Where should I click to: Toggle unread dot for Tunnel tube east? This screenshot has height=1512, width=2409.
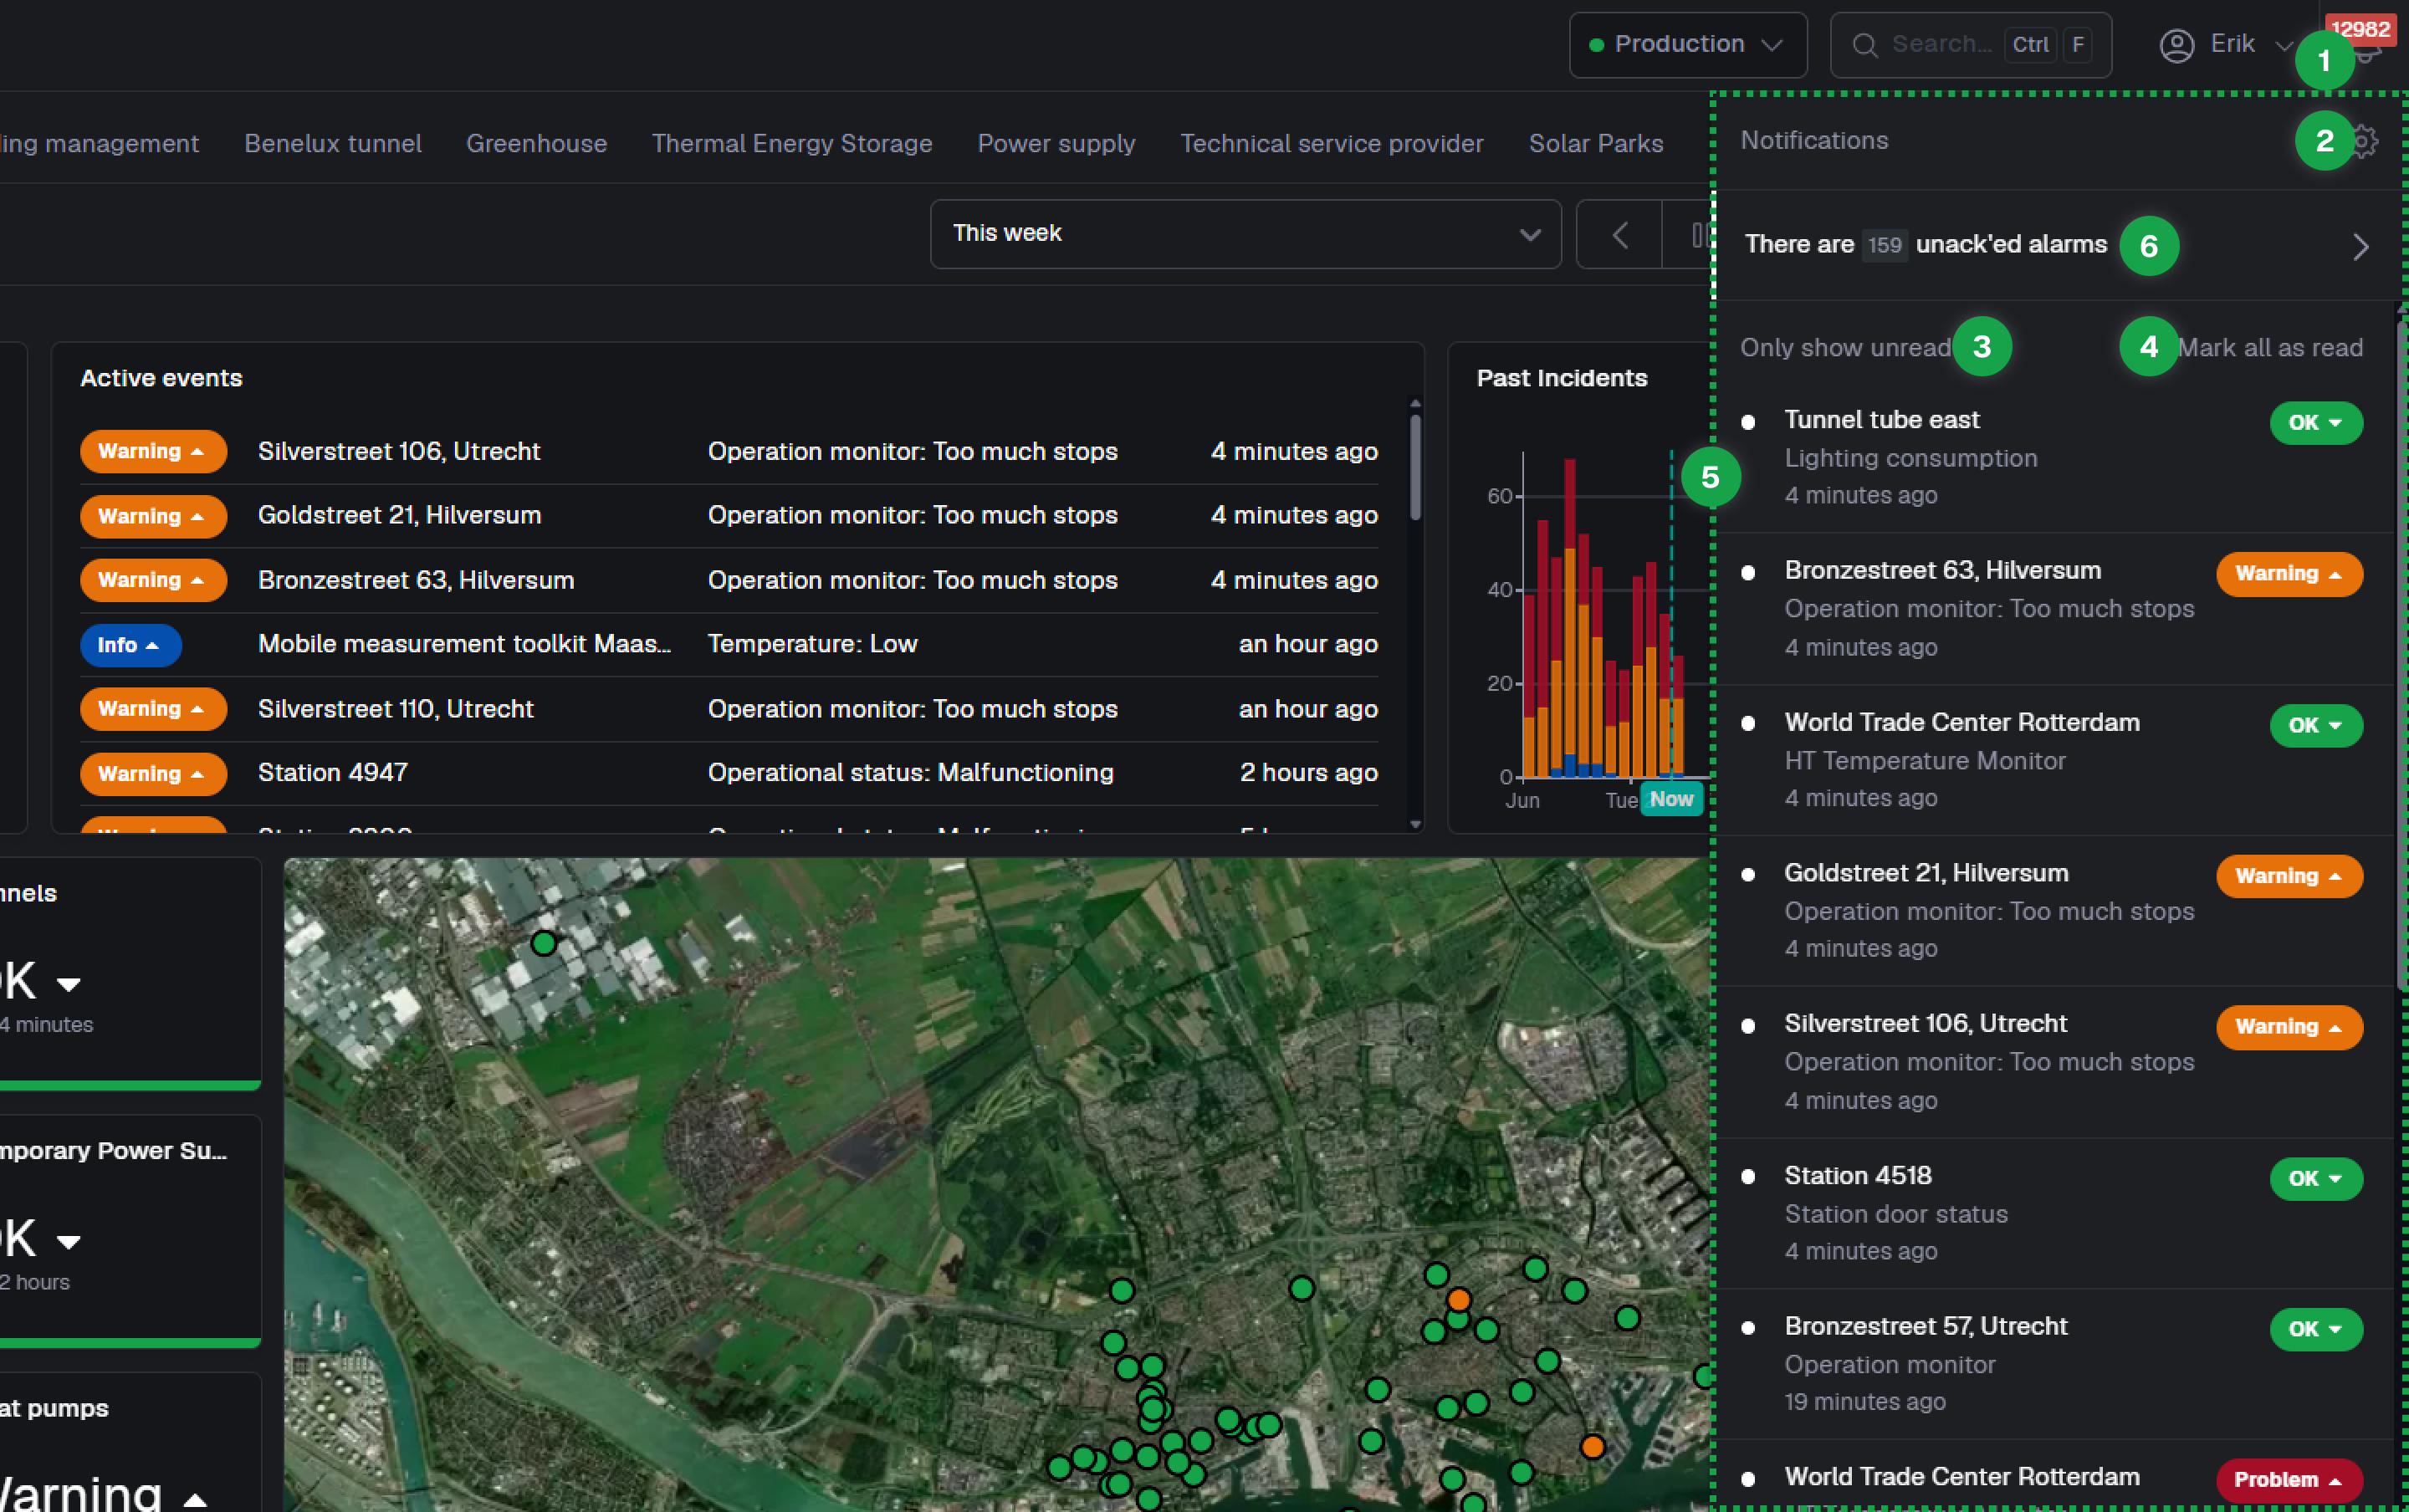pyautogui.click(x=1748, y=422)
